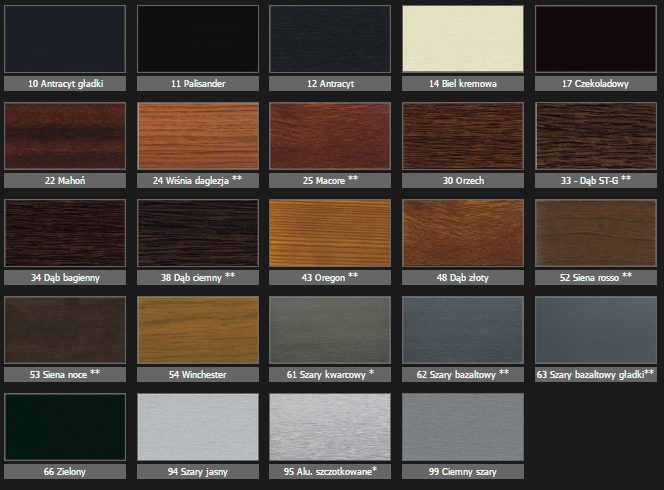Viewport: 664px width, 490px height.
Task: Select the 22 Mahoń wood texture
Action: [x=66, y=137]
